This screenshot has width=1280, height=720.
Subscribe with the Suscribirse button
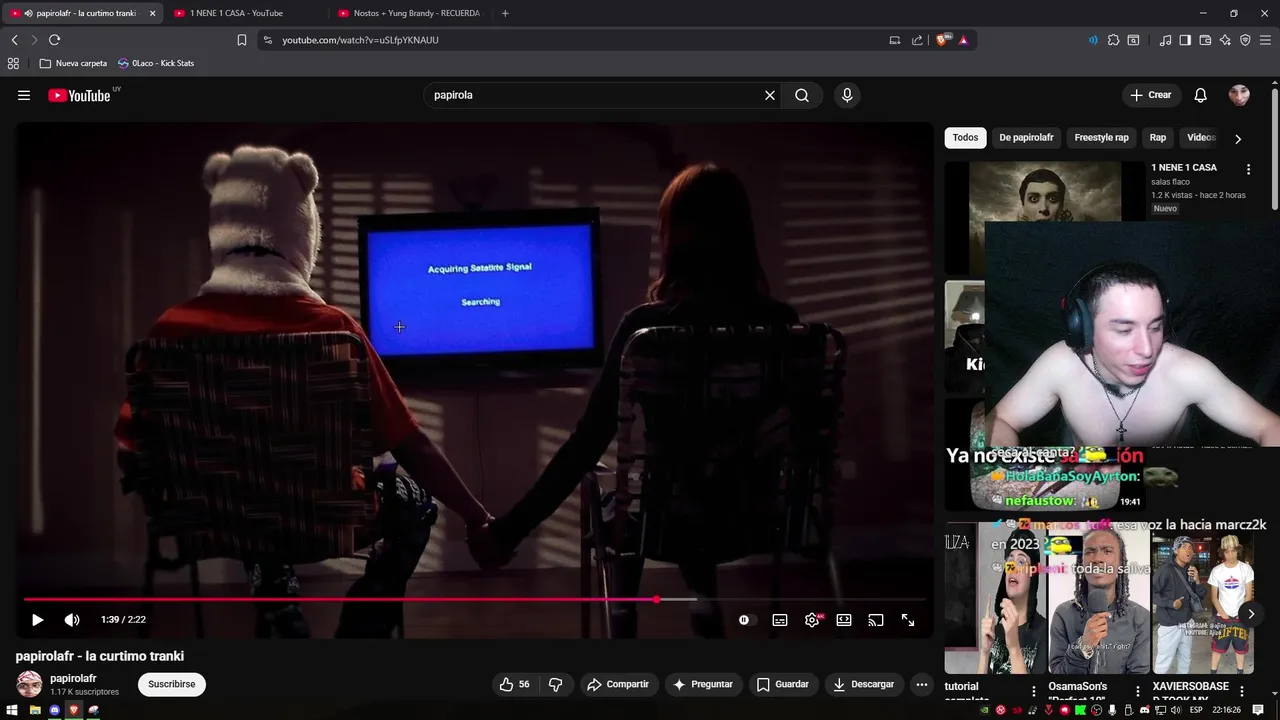click(172, 684)
